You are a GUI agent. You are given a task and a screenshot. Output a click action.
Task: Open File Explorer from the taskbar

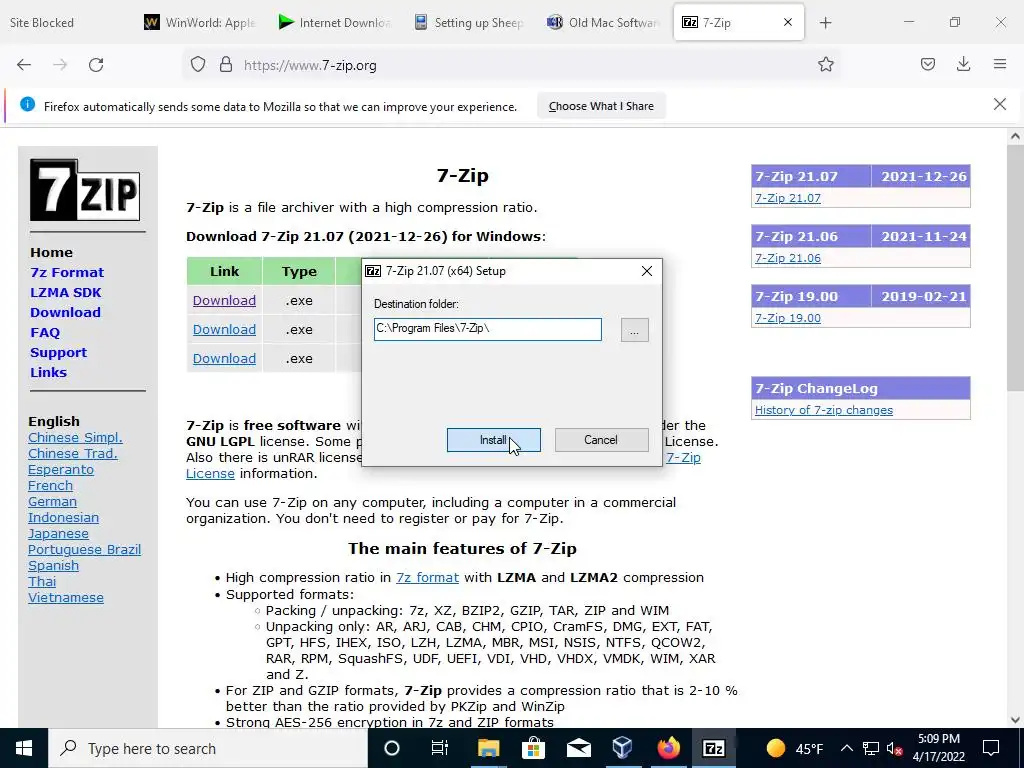(488, 748)
